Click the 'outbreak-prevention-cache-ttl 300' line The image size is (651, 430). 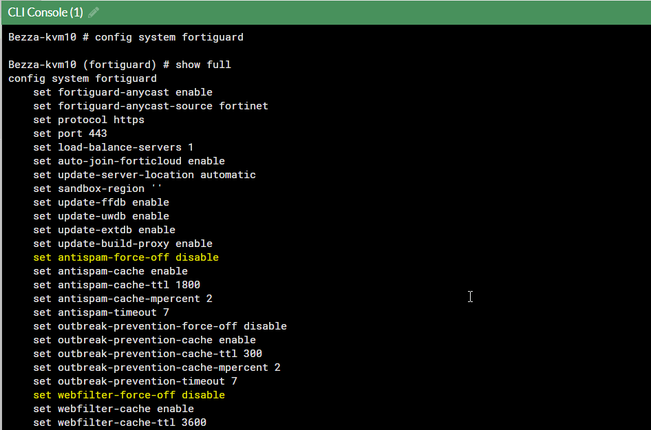(x=147, y=353)
